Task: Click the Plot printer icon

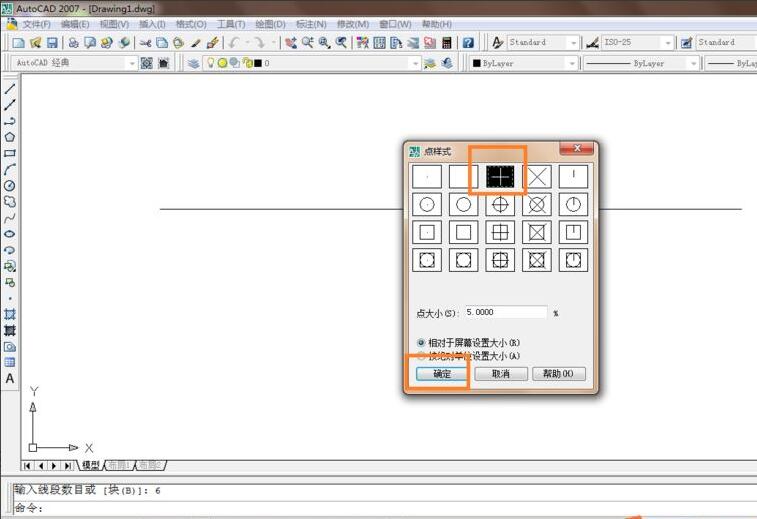Action: (x=73, y=43)
